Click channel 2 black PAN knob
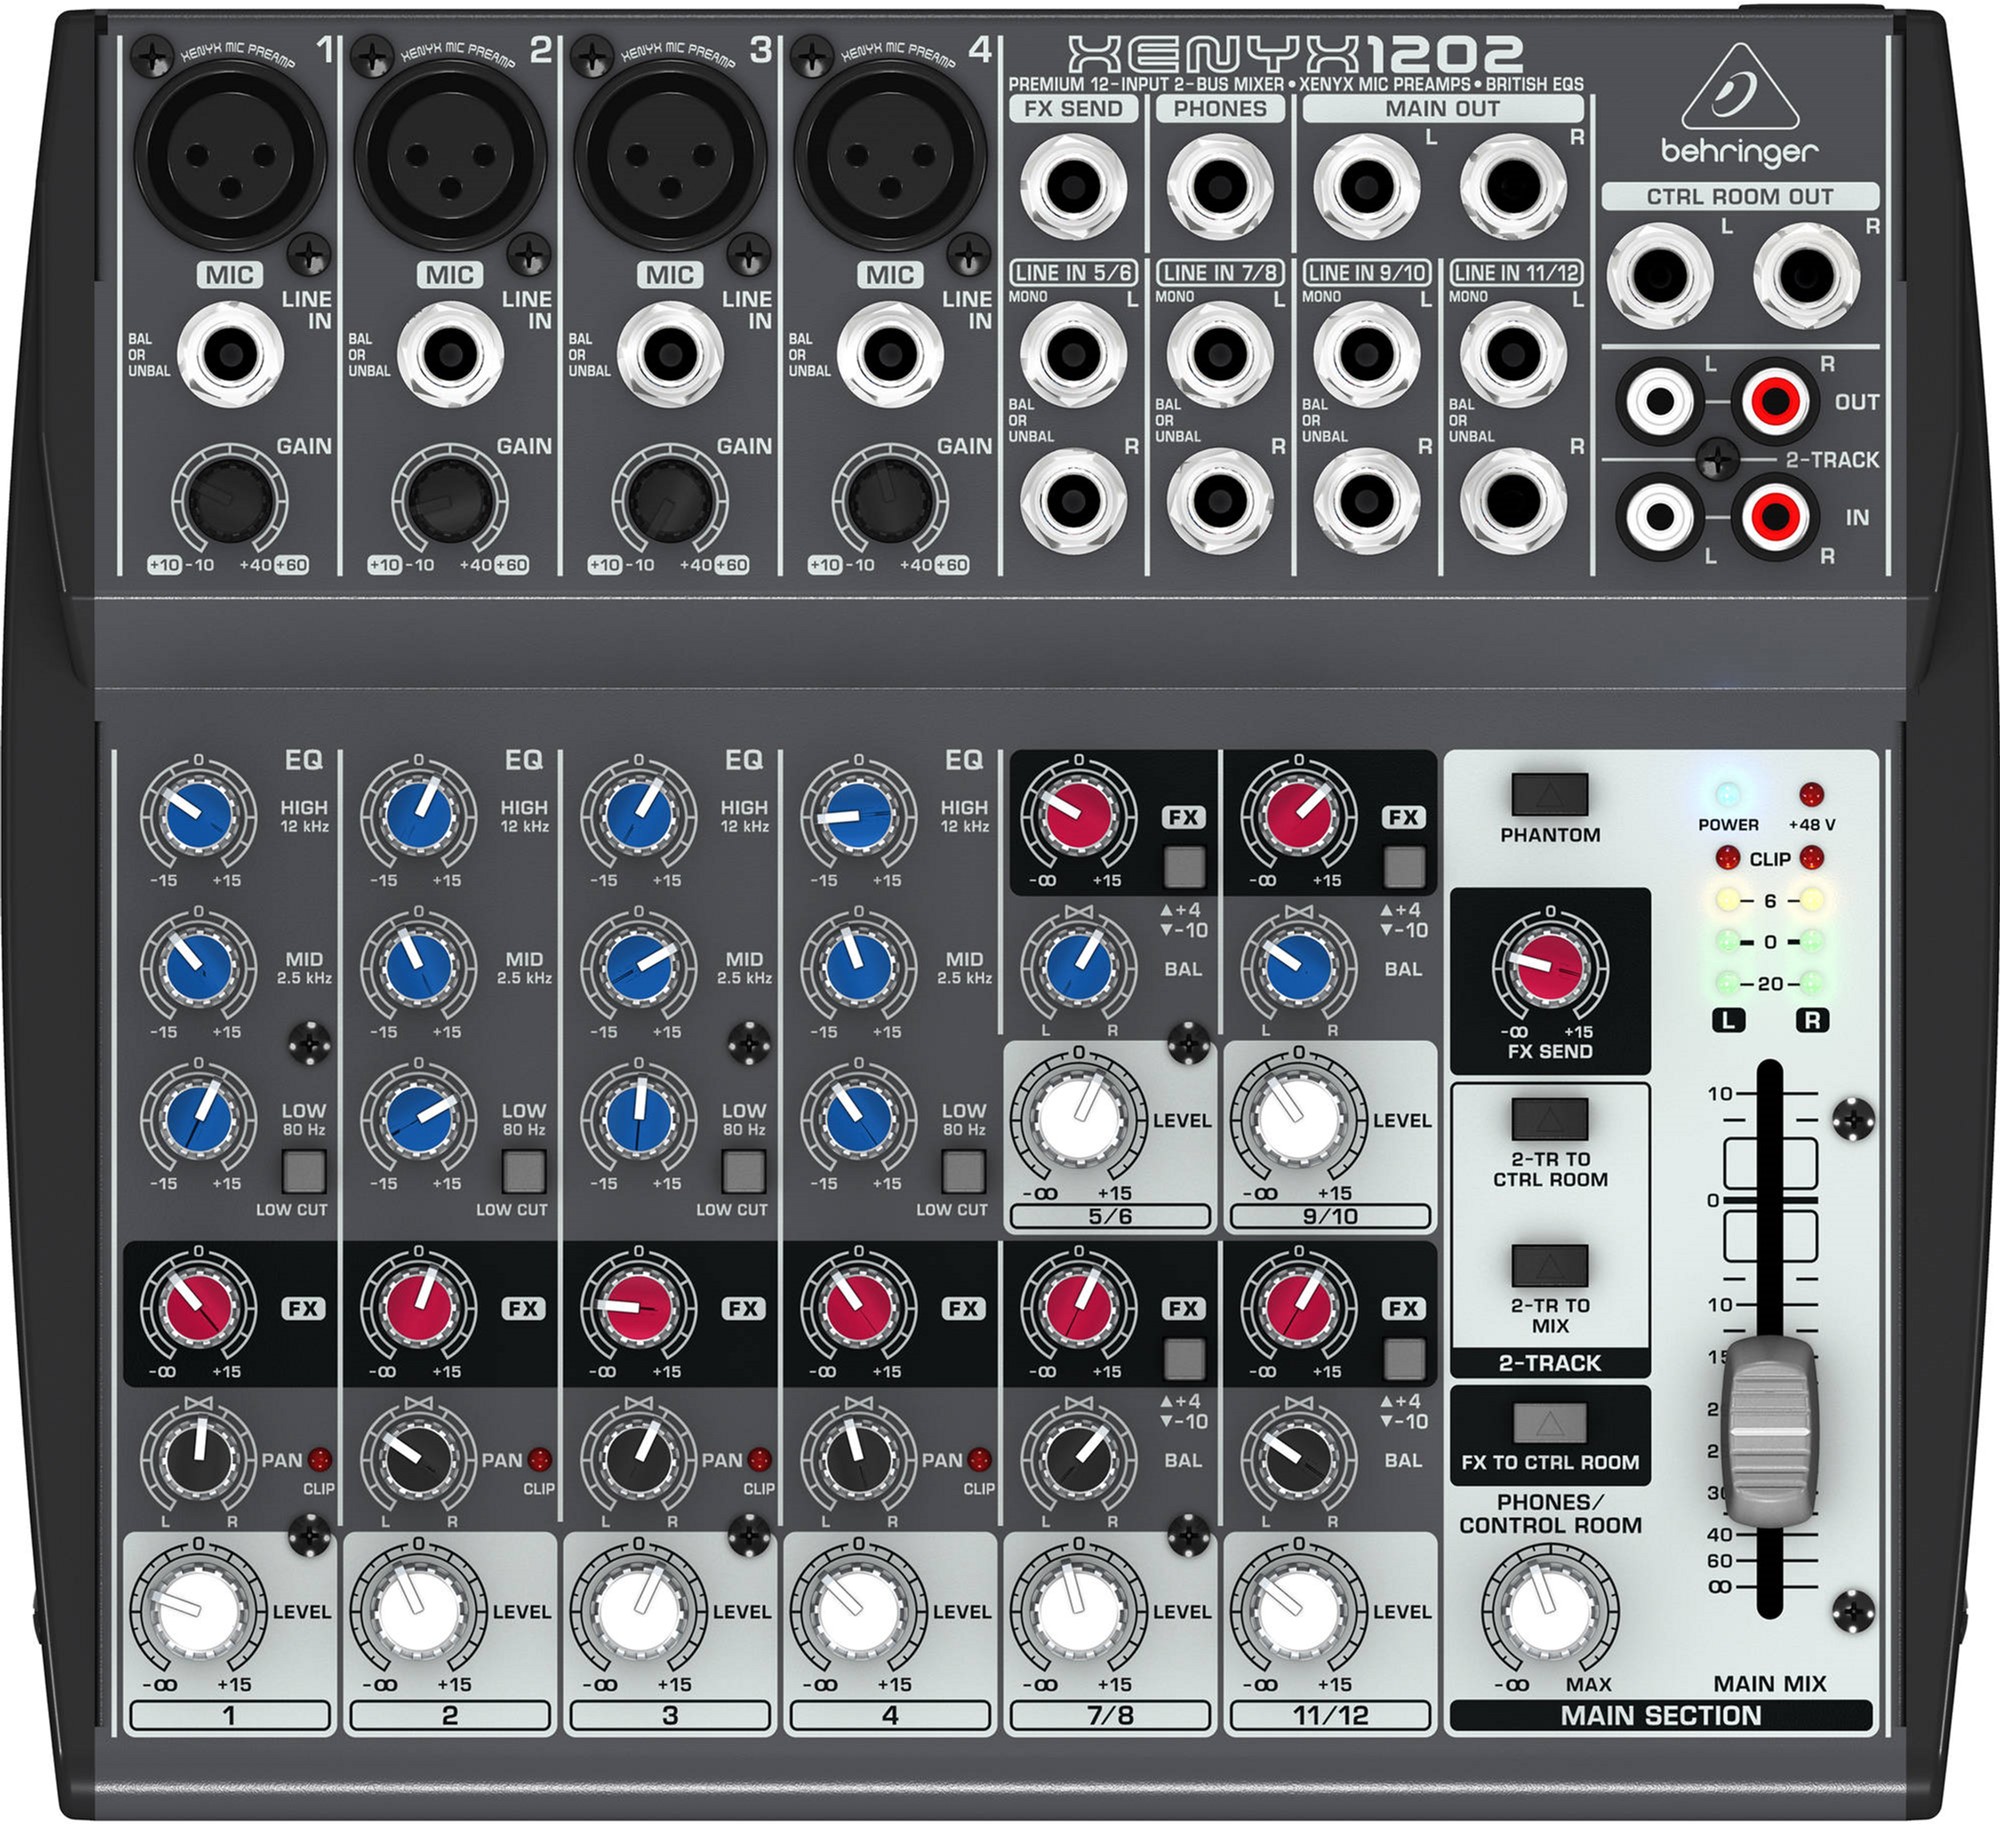The width and height of the screenshot is (2000, 1824). click(419, 1459)
